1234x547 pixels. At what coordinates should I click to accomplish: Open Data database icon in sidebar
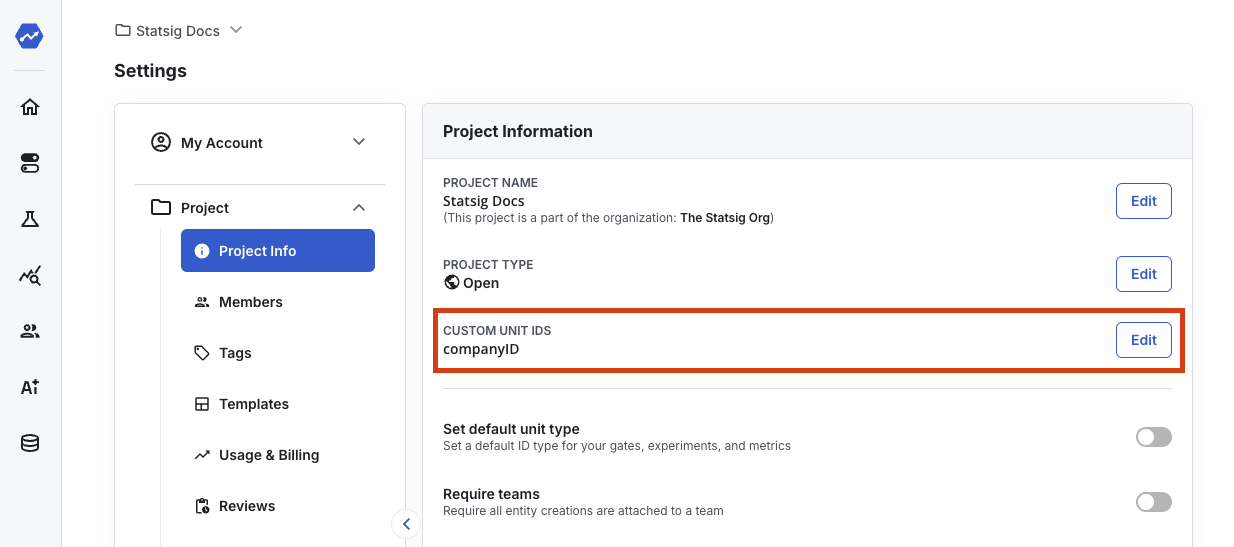tap(30, 443)
